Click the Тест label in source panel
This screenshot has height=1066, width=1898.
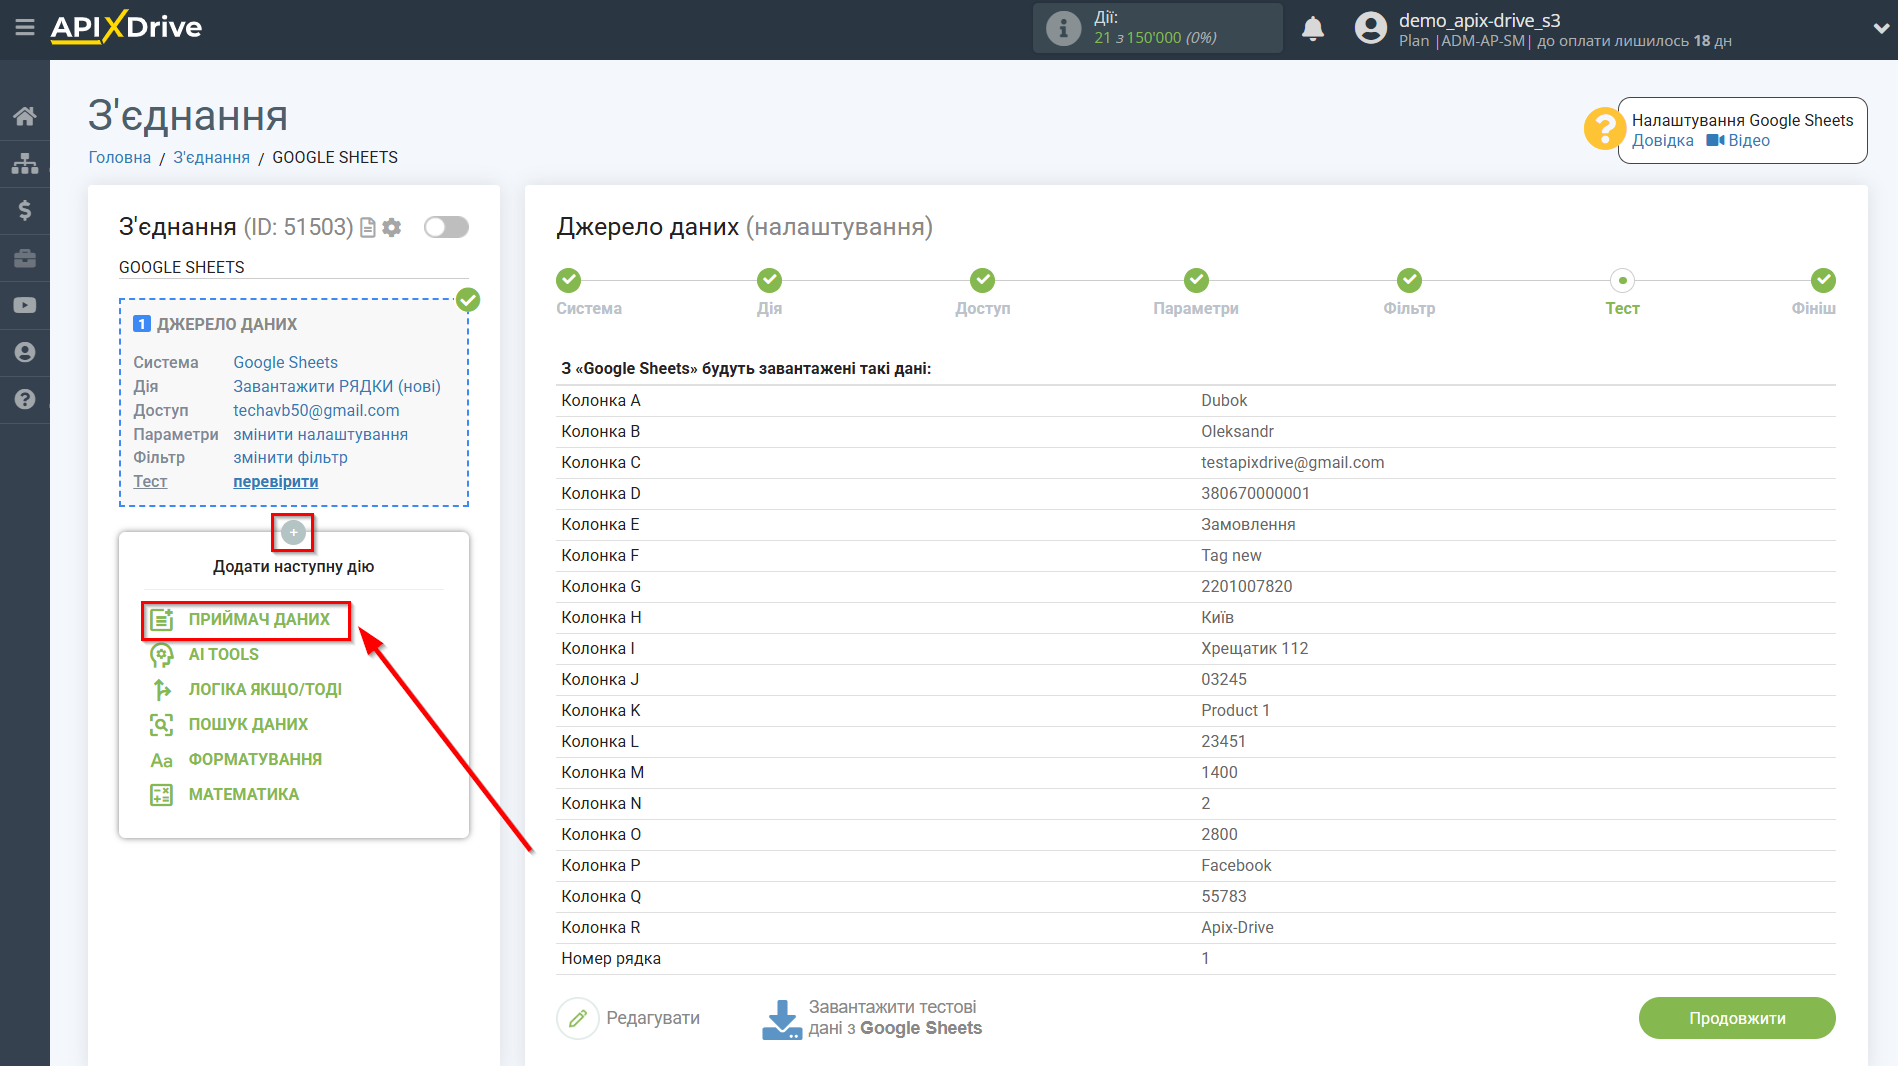tap(150, 481)
